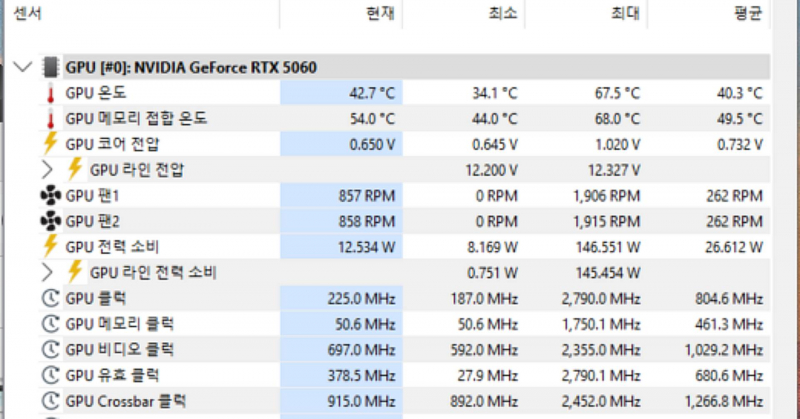Click the fan icon for GPU 팬1

pyautogui.click(x=51, y=196)
